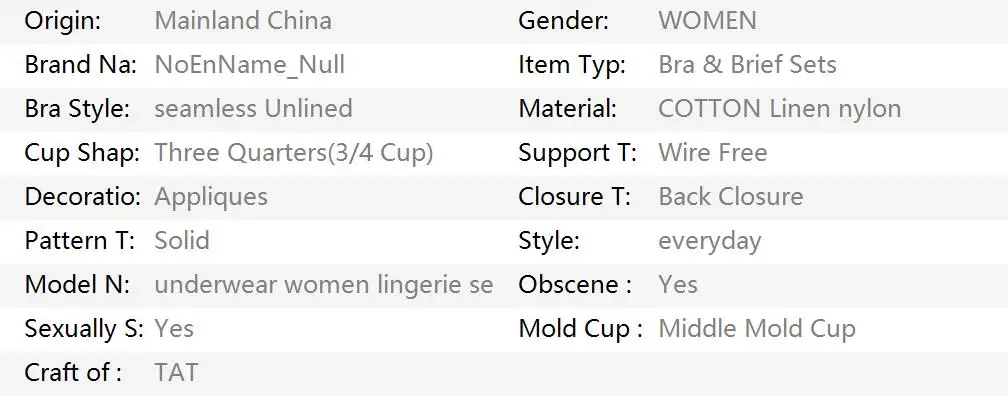Click the WOMEN gender value

[x=707, y=21]
